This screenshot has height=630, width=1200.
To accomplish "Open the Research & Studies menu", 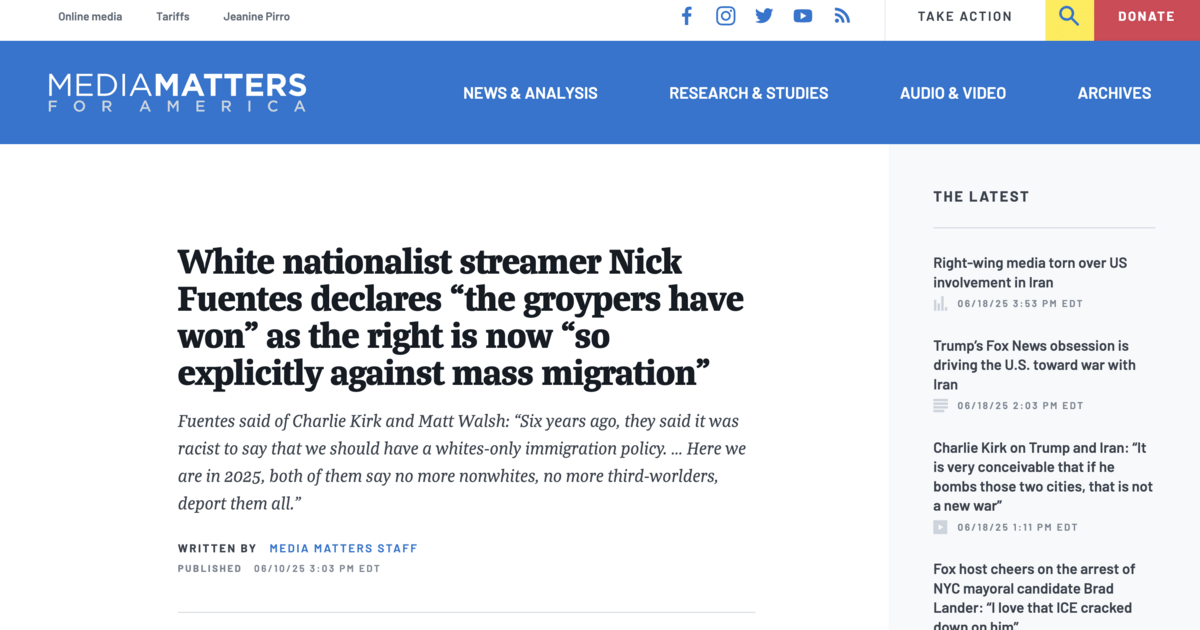I will pos(748,93).
